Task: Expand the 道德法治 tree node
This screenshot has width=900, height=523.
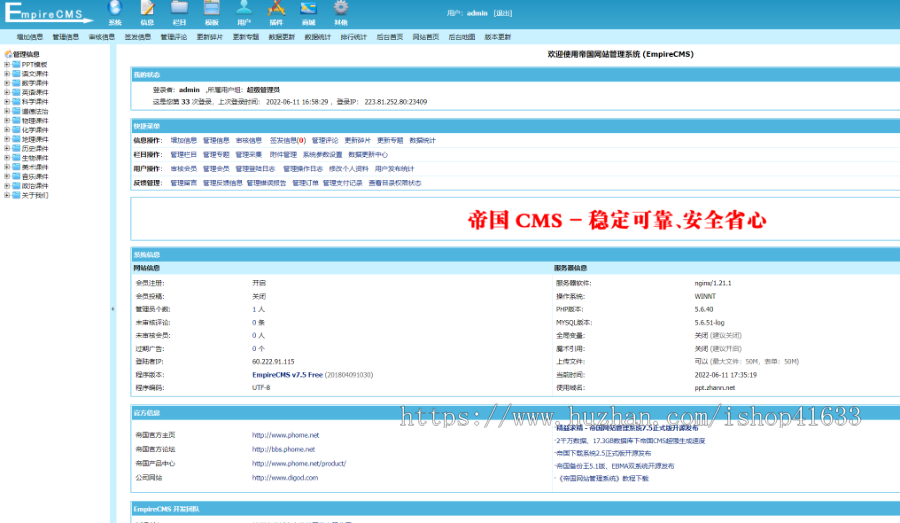Action: (7, 111)
